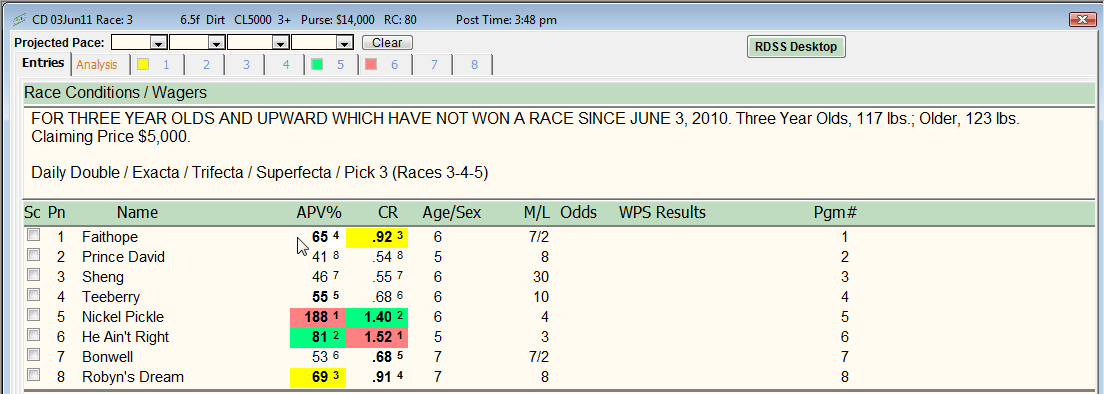Select horse tab 8
Viewport: 1104px width, 394px height.
[x=474, y=65]
